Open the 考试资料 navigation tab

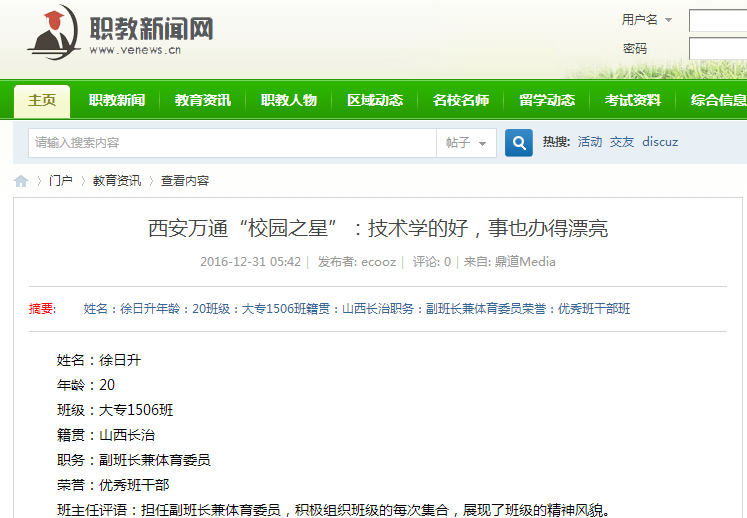[x=633, y=100]
